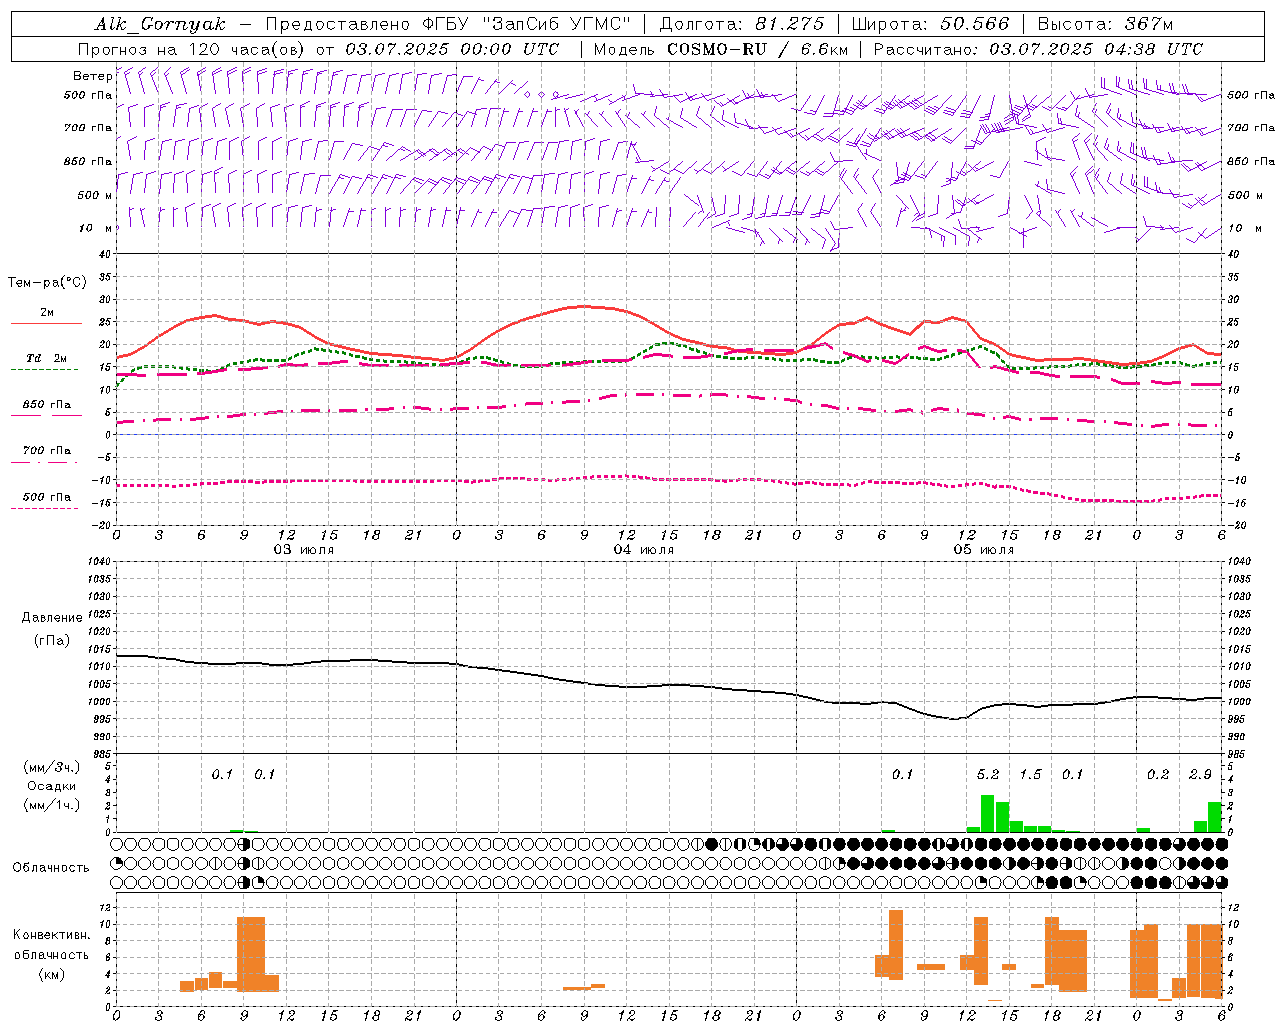
Task: Click the 850 гПа temperature legend entry
Action: (46, 407)
